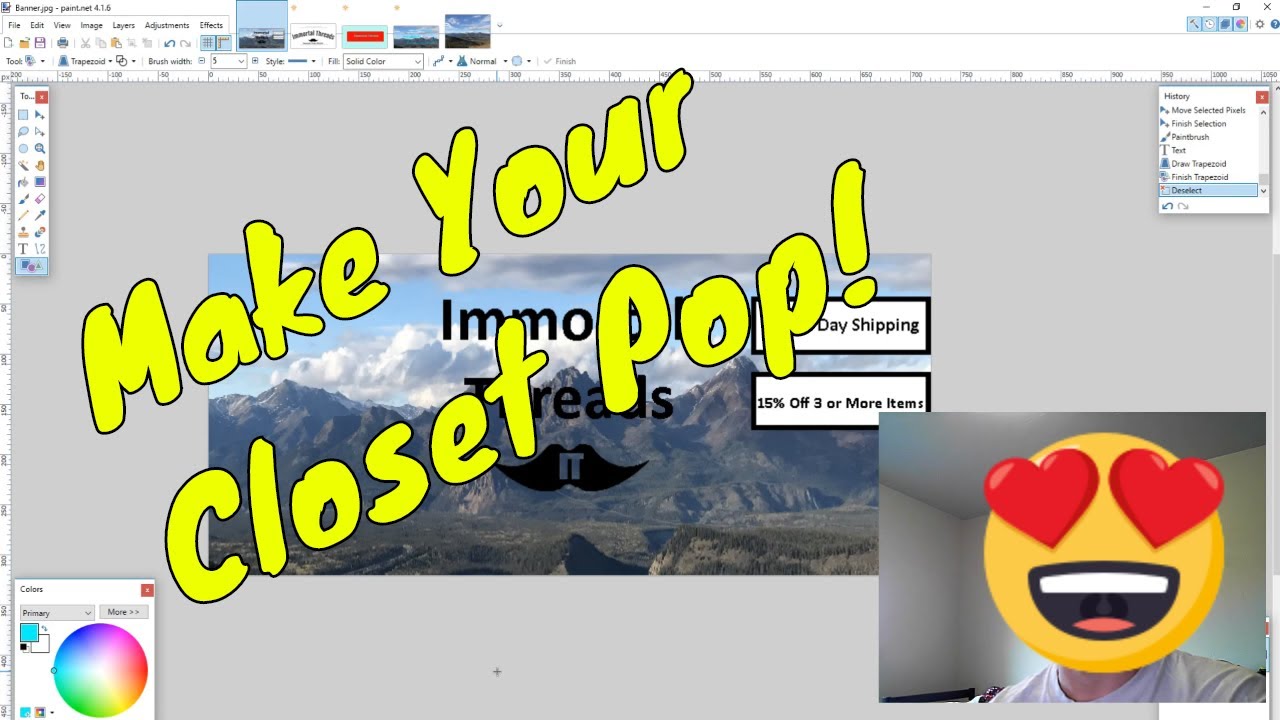
Task: Open the Edit menu
Action: (x=37, y=25)
